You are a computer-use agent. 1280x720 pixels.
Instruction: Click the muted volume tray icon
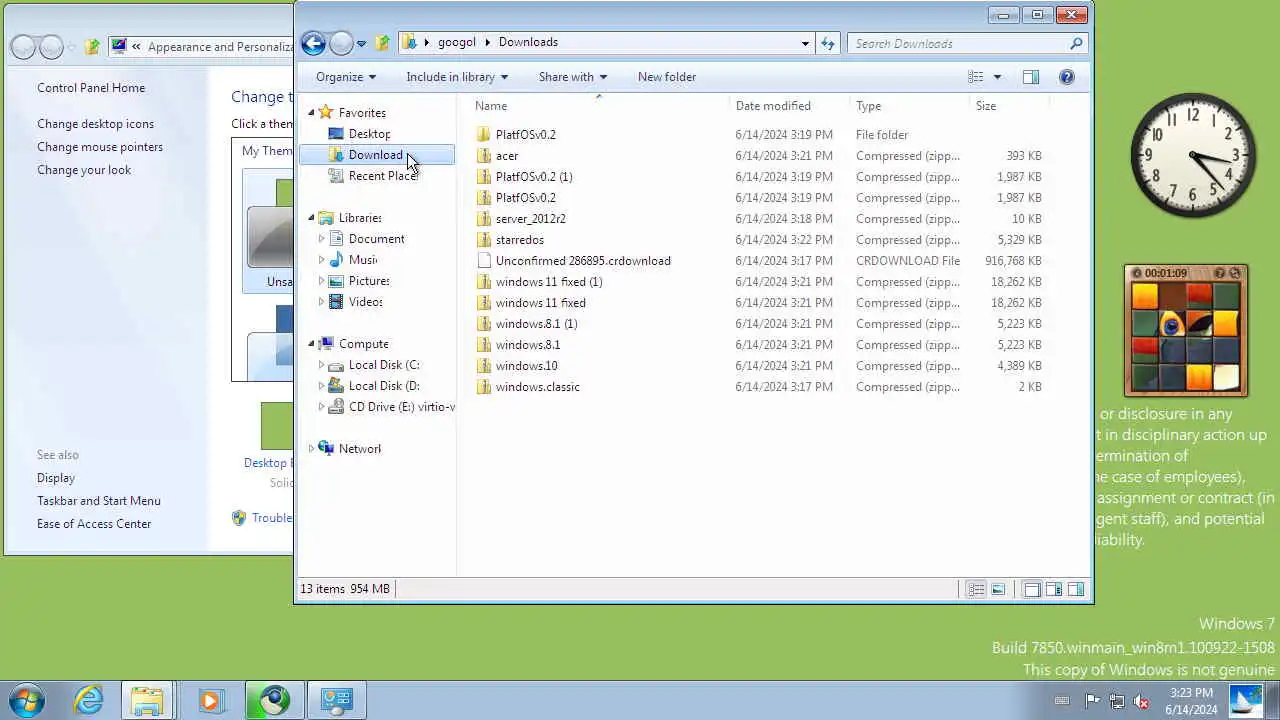coord(1141,701)
